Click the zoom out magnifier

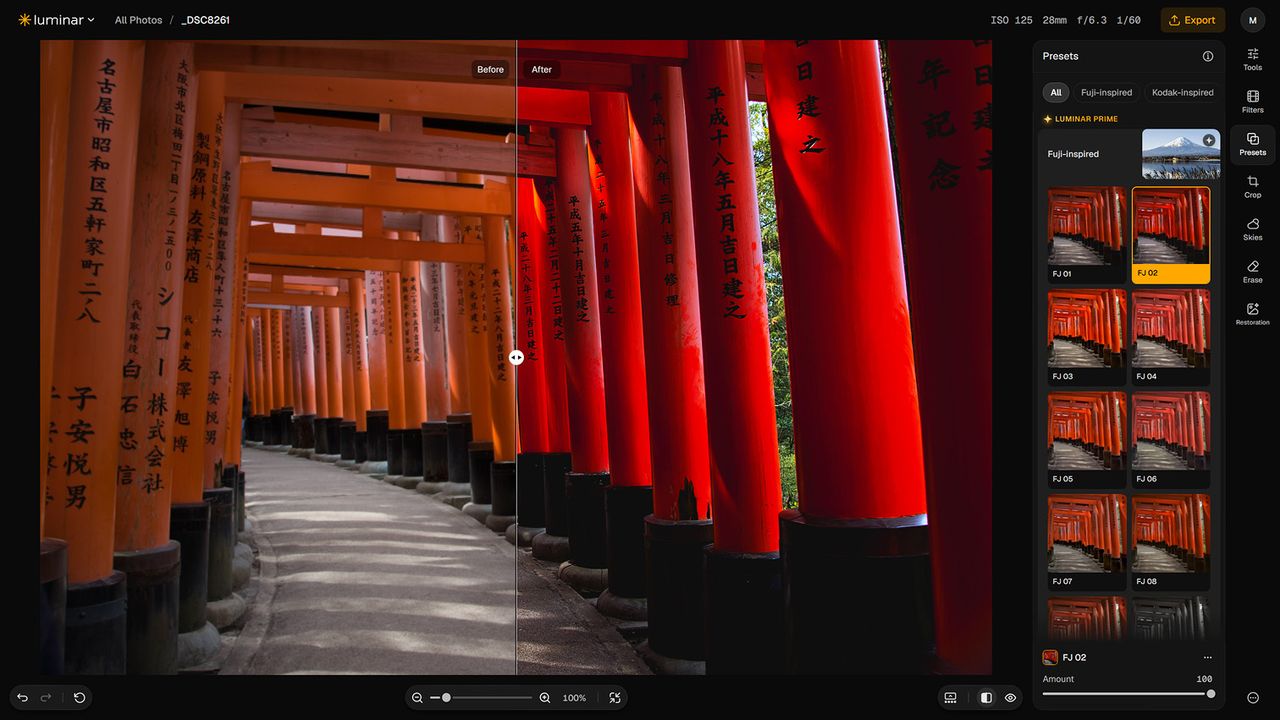pos(417,698)
